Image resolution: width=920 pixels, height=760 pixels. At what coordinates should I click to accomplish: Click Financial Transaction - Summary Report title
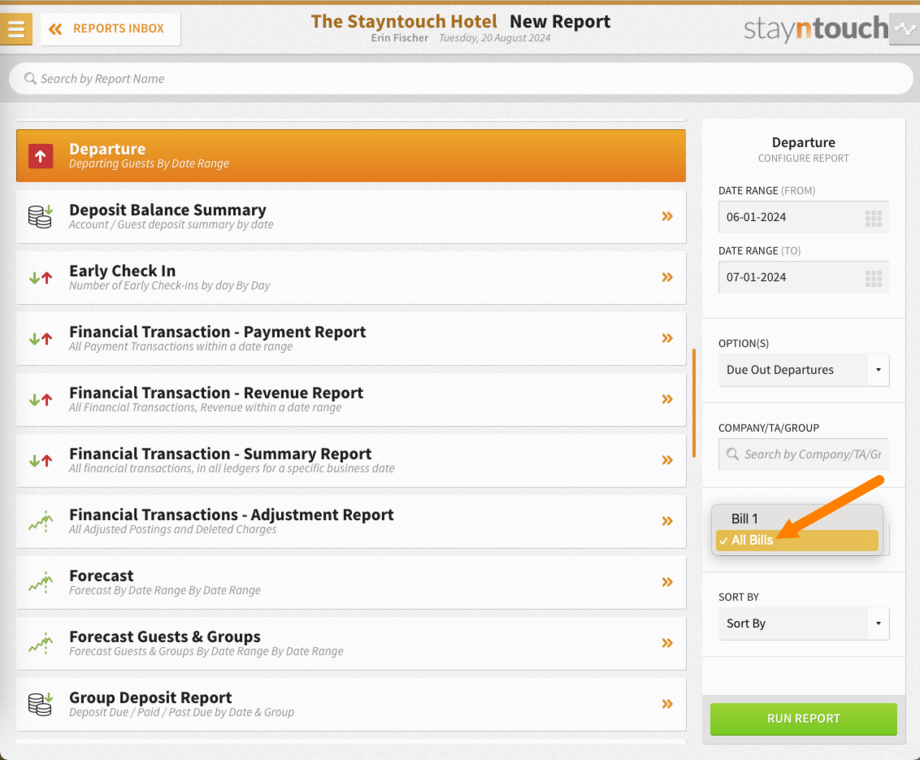point(220,454)
